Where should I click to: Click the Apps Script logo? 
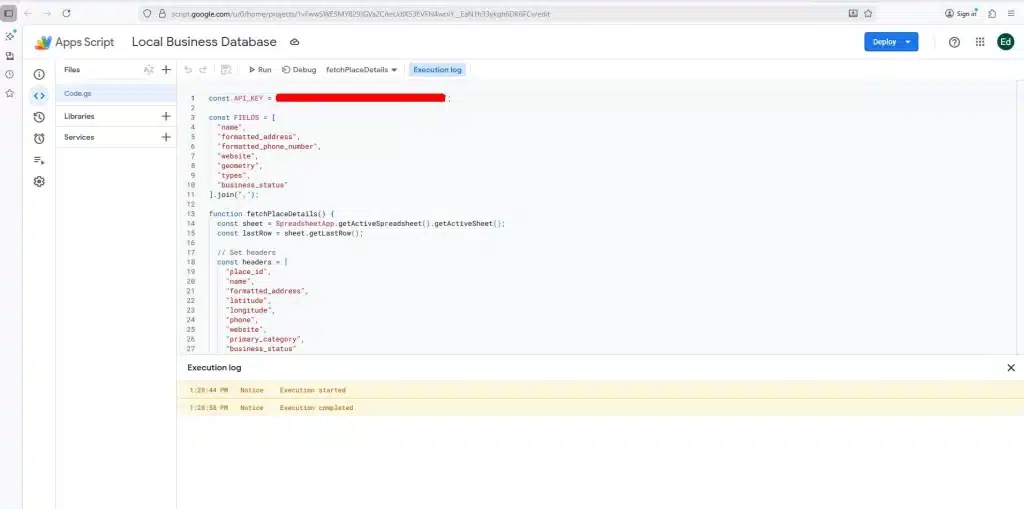pos(74,42)
